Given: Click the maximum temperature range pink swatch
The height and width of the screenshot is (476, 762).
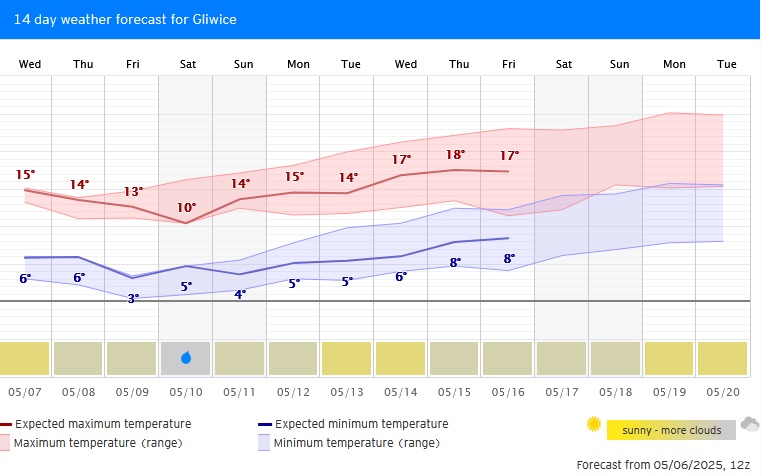Looking at the screenshot, I should 6,442.
